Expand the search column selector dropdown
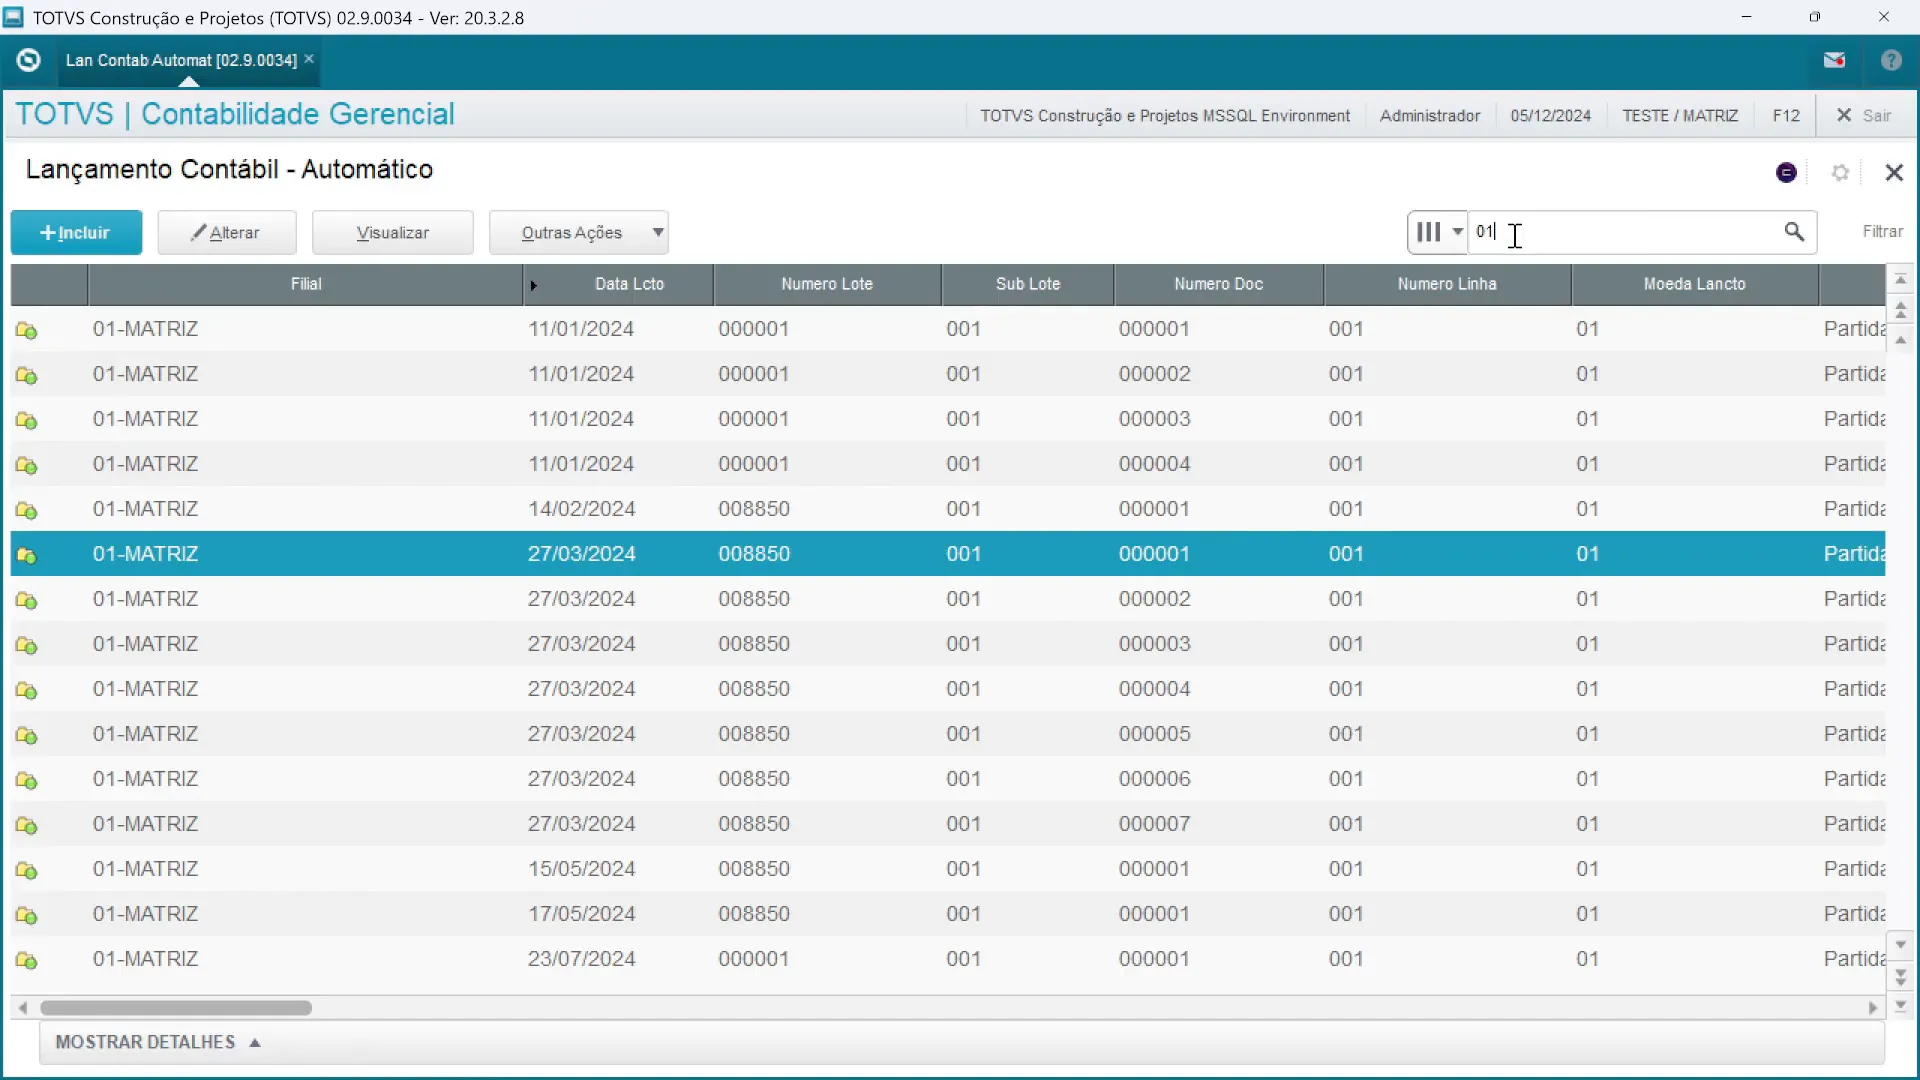The width and height of the screenshot is (1920, 1080). 1437,232
